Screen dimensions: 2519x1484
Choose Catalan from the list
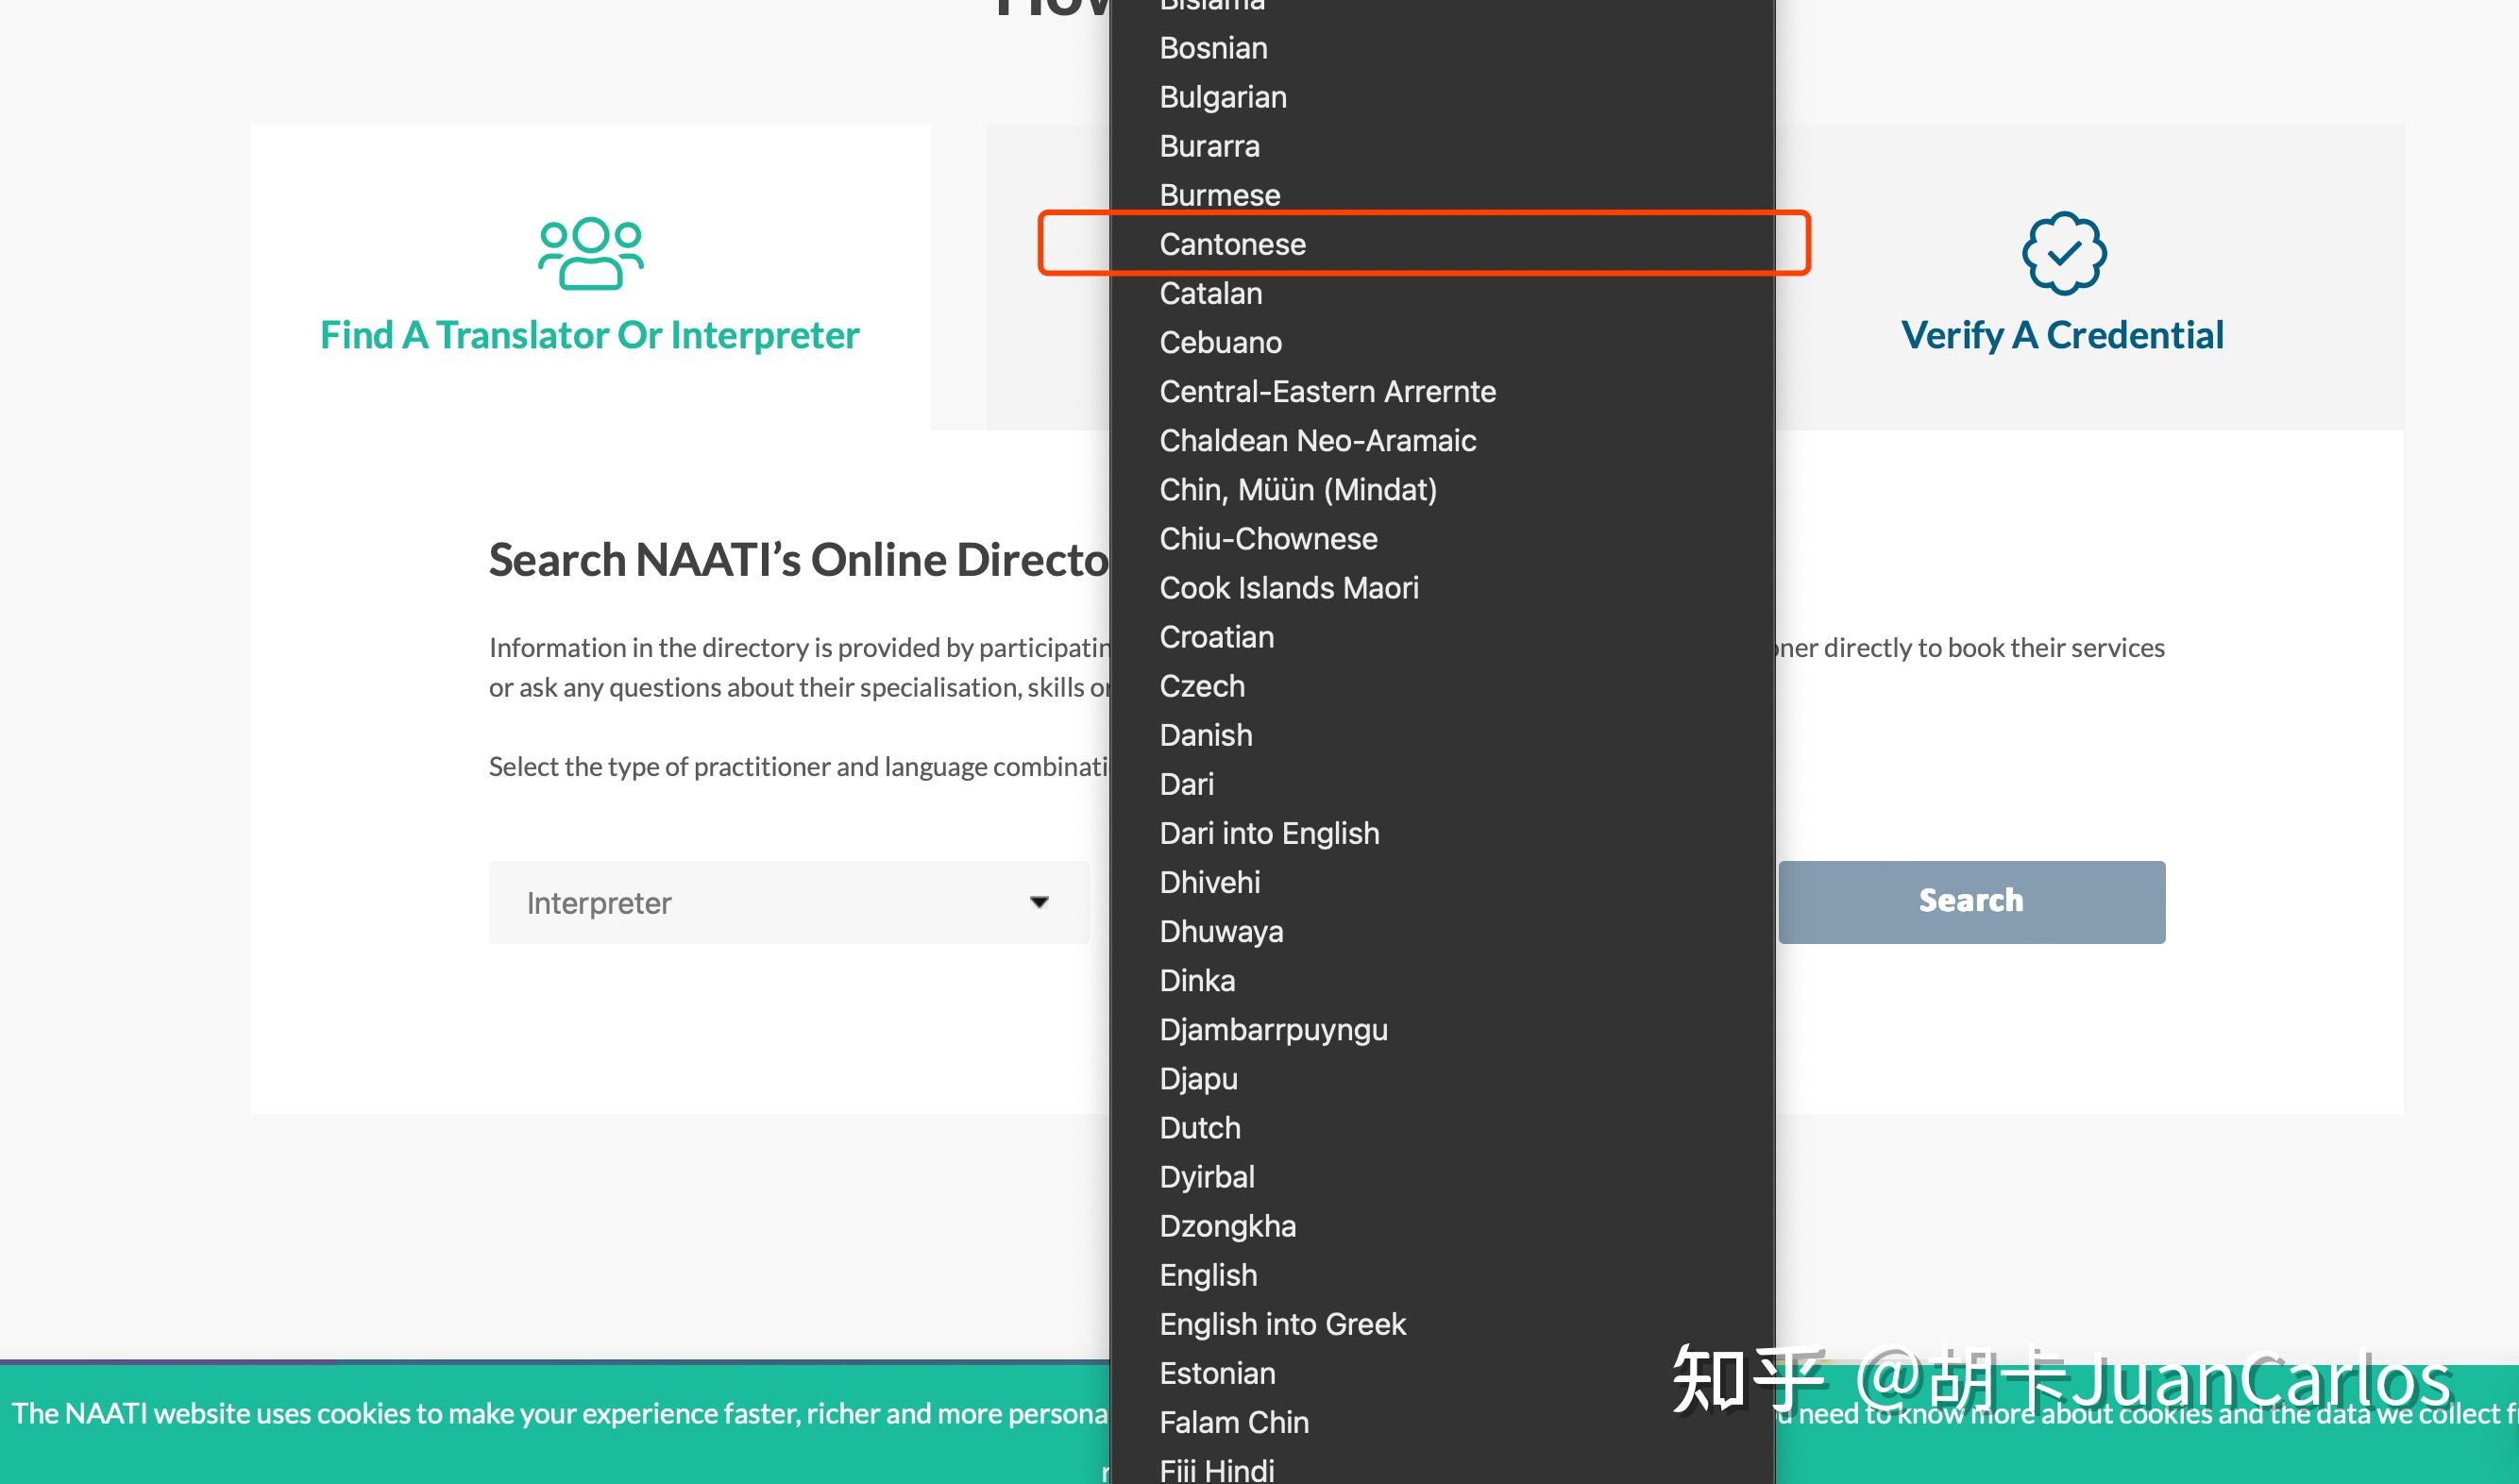click(x=1210, y=293)
